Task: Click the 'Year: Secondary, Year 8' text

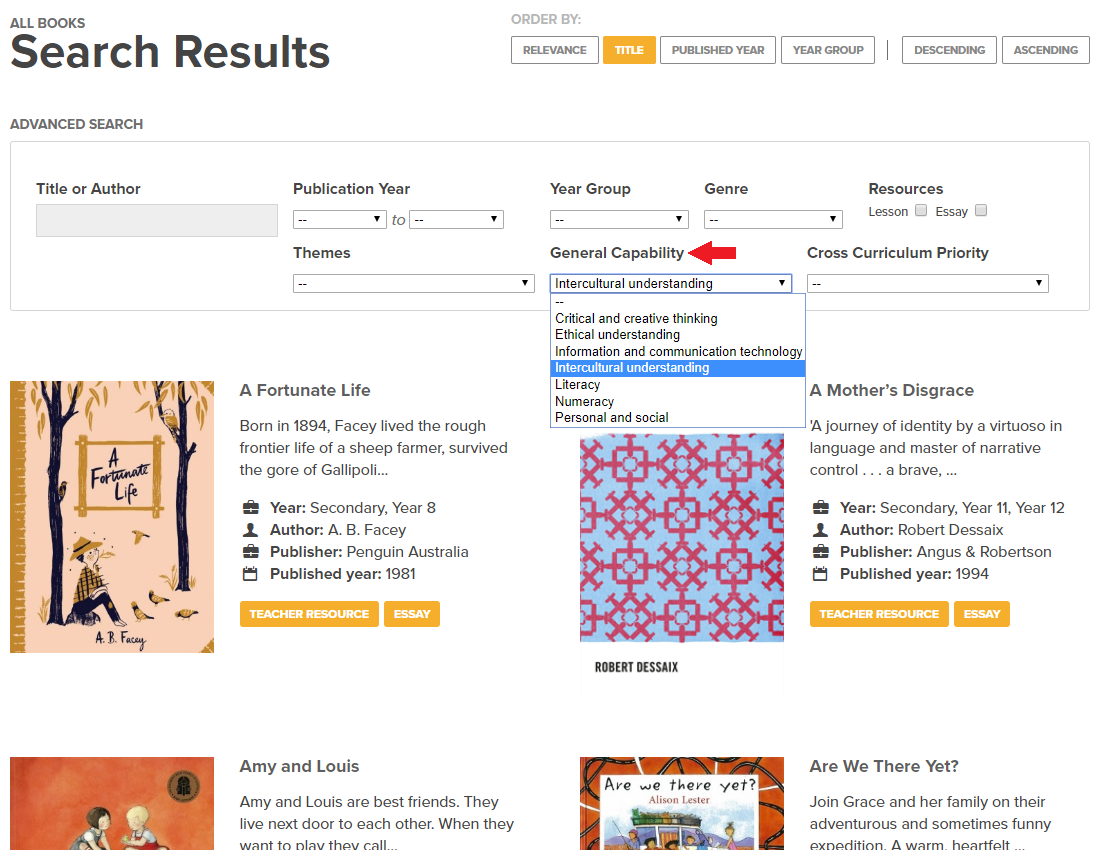Action: pyautogui.click(x=353, y=508)
